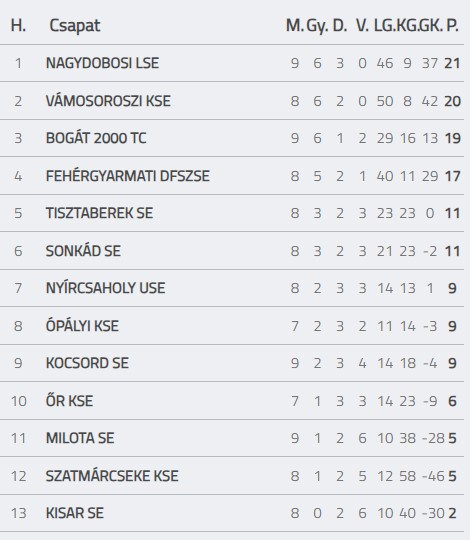Image resolution: width=470 pixels, height=540 pixels.
Task: Click Nagydobosi LSE's 21 points value
Action: 452,63
